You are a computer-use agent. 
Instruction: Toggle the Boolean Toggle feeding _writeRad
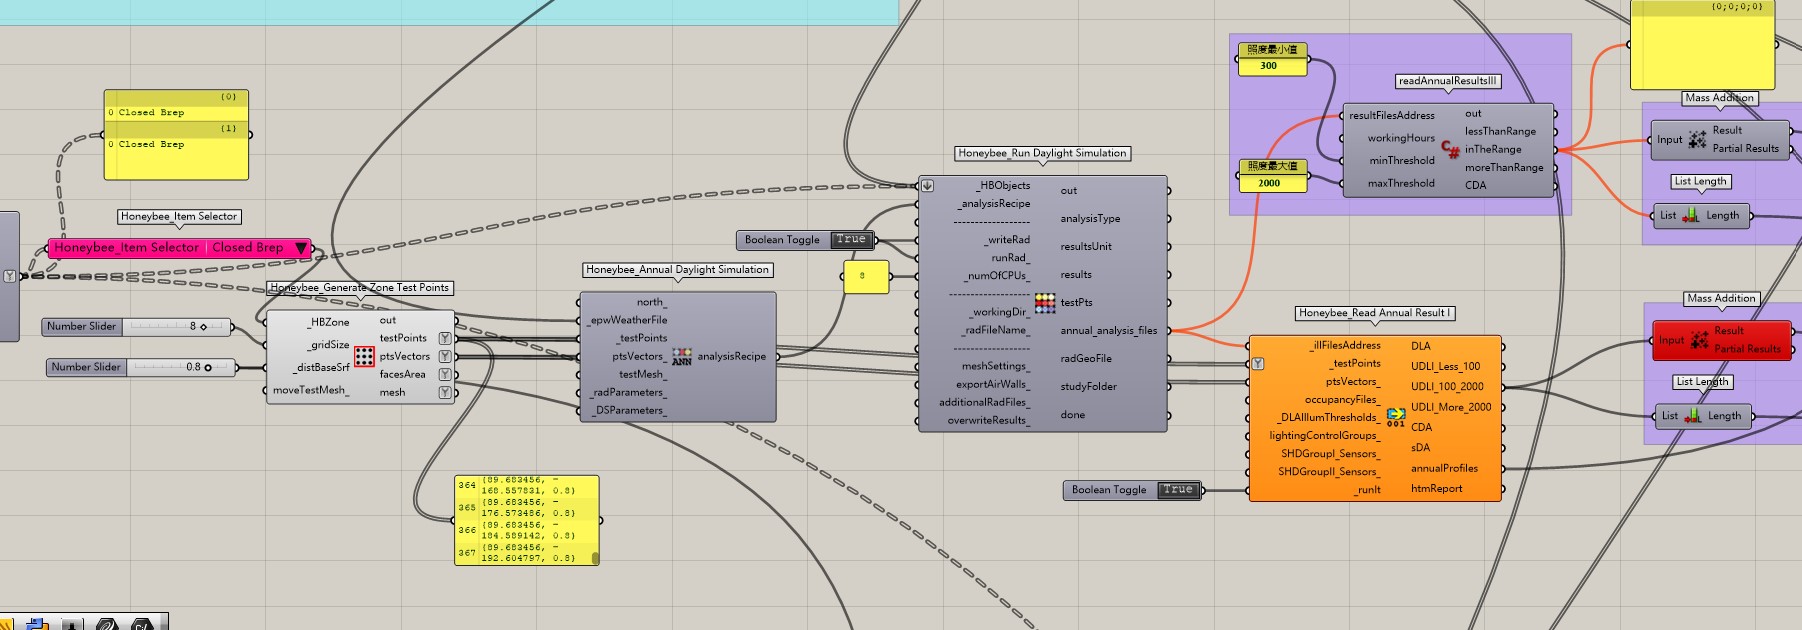[851, 240]
